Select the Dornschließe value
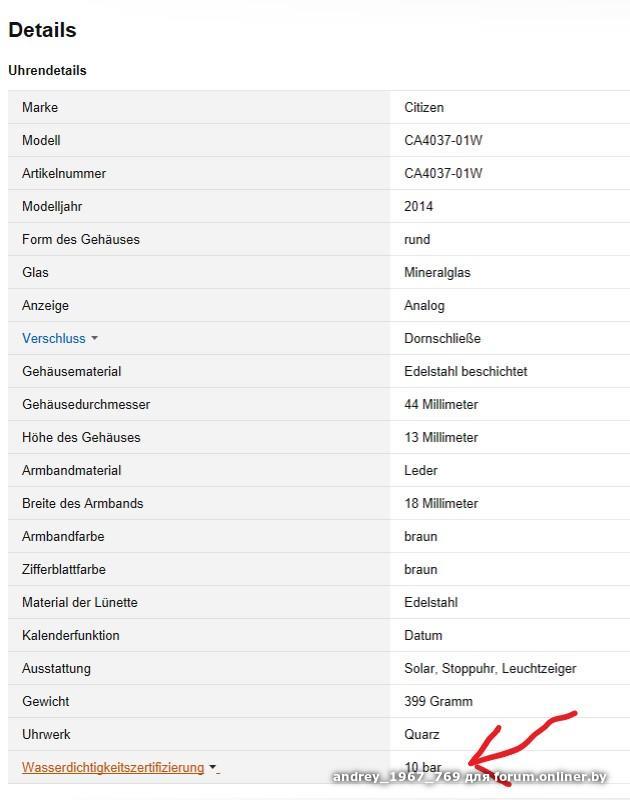 coord(442,339)
